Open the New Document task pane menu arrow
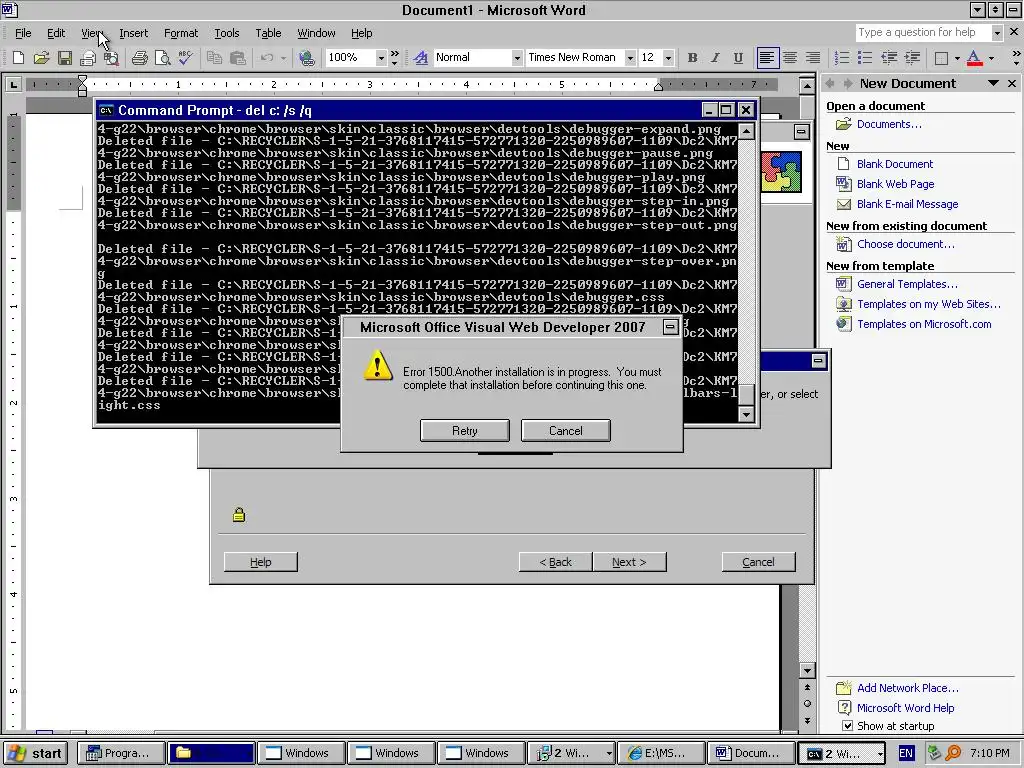 tap(993, 83)
